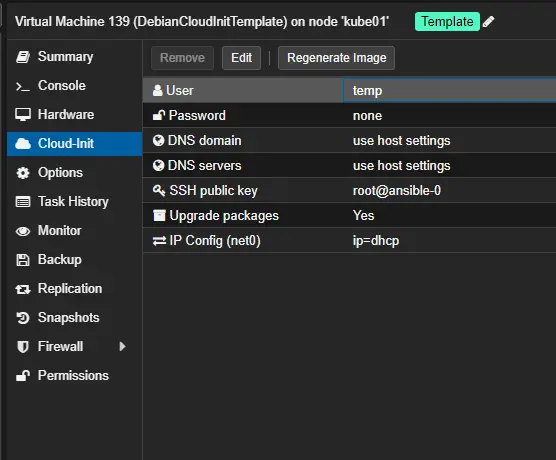
Task: Switch to the Hardware tab
Action: click(x=74, y=115)
